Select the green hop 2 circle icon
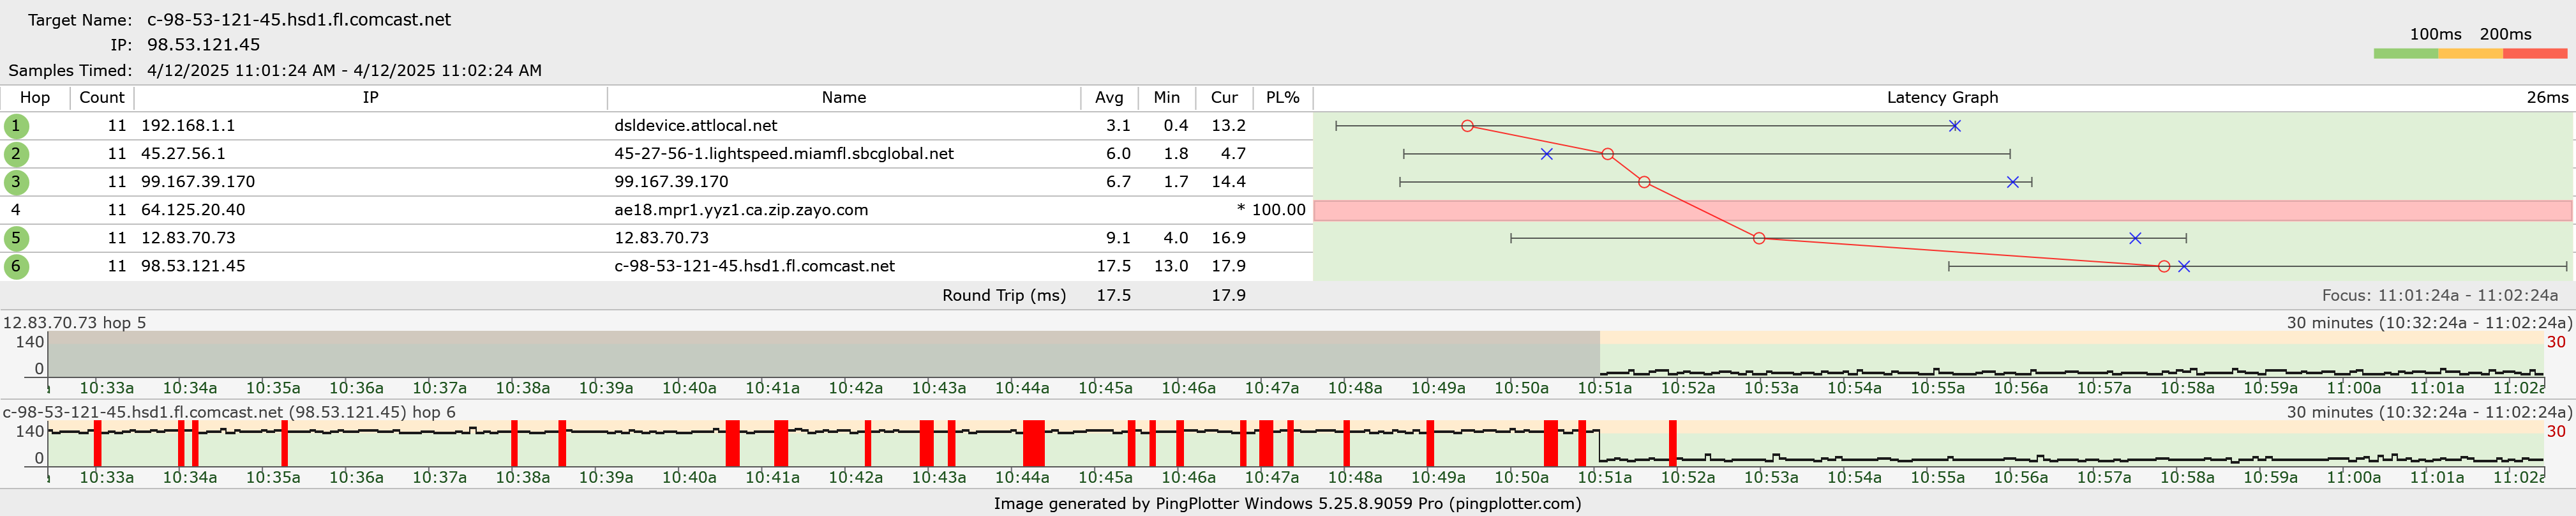The image size is (2576, 516). [16, 154]
